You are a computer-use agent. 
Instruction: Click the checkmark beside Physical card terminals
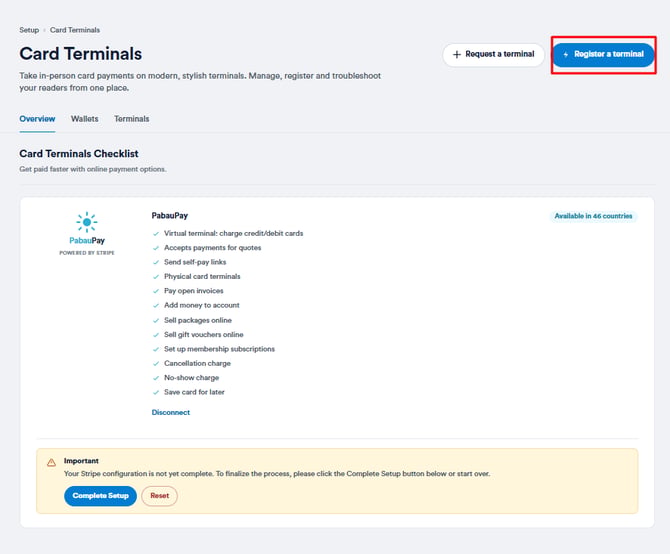[156, 277]
